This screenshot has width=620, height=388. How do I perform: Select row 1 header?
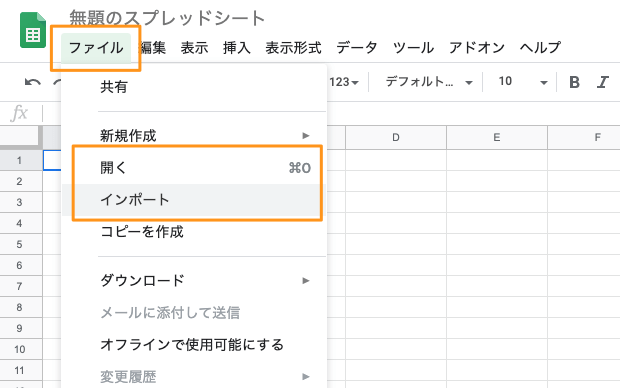pos(21,160)
